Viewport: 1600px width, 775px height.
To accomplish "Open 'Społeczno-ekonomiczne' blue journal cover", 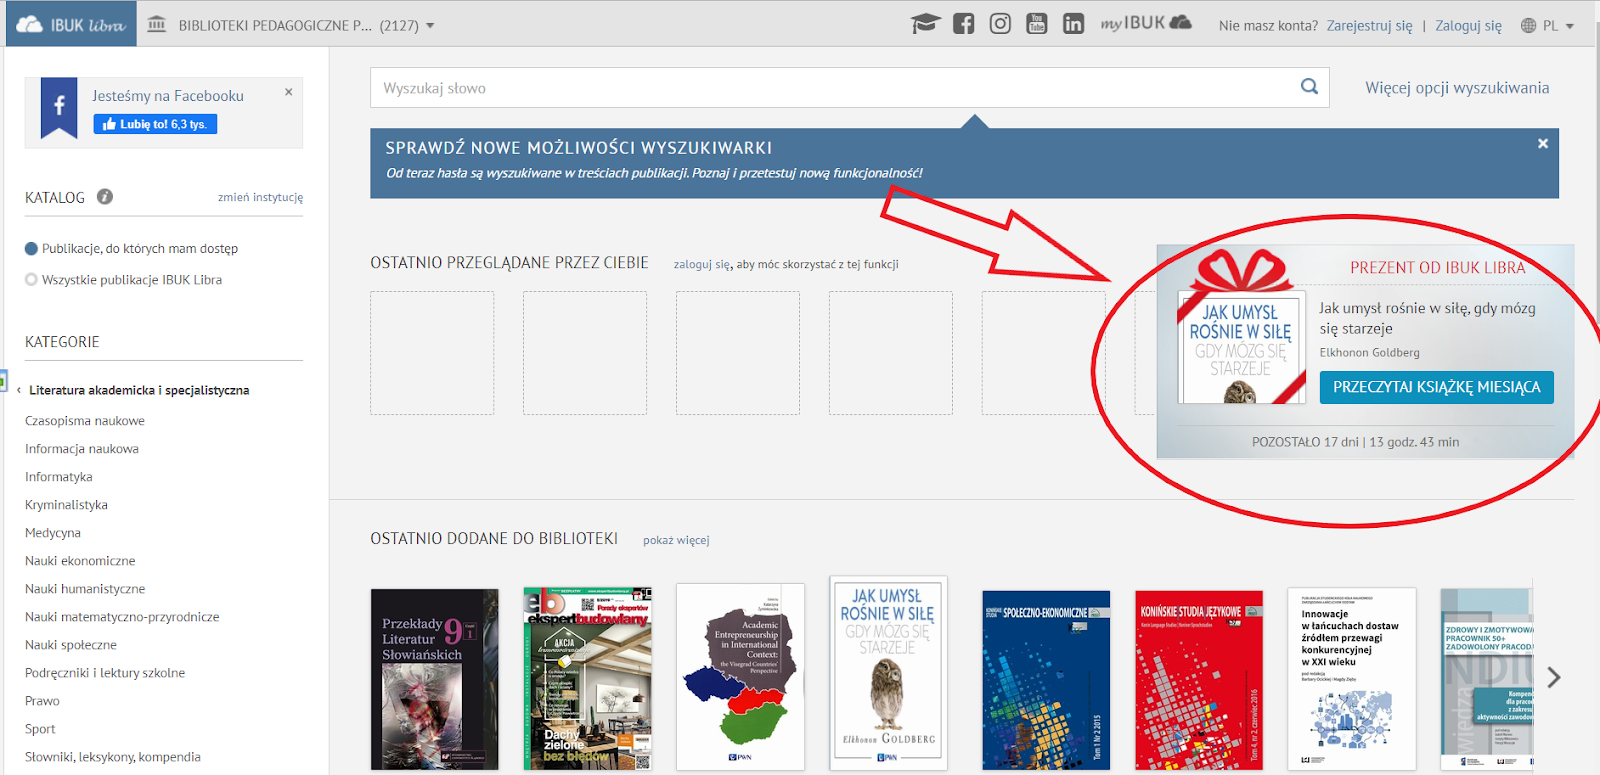I will coord(1046,680).
